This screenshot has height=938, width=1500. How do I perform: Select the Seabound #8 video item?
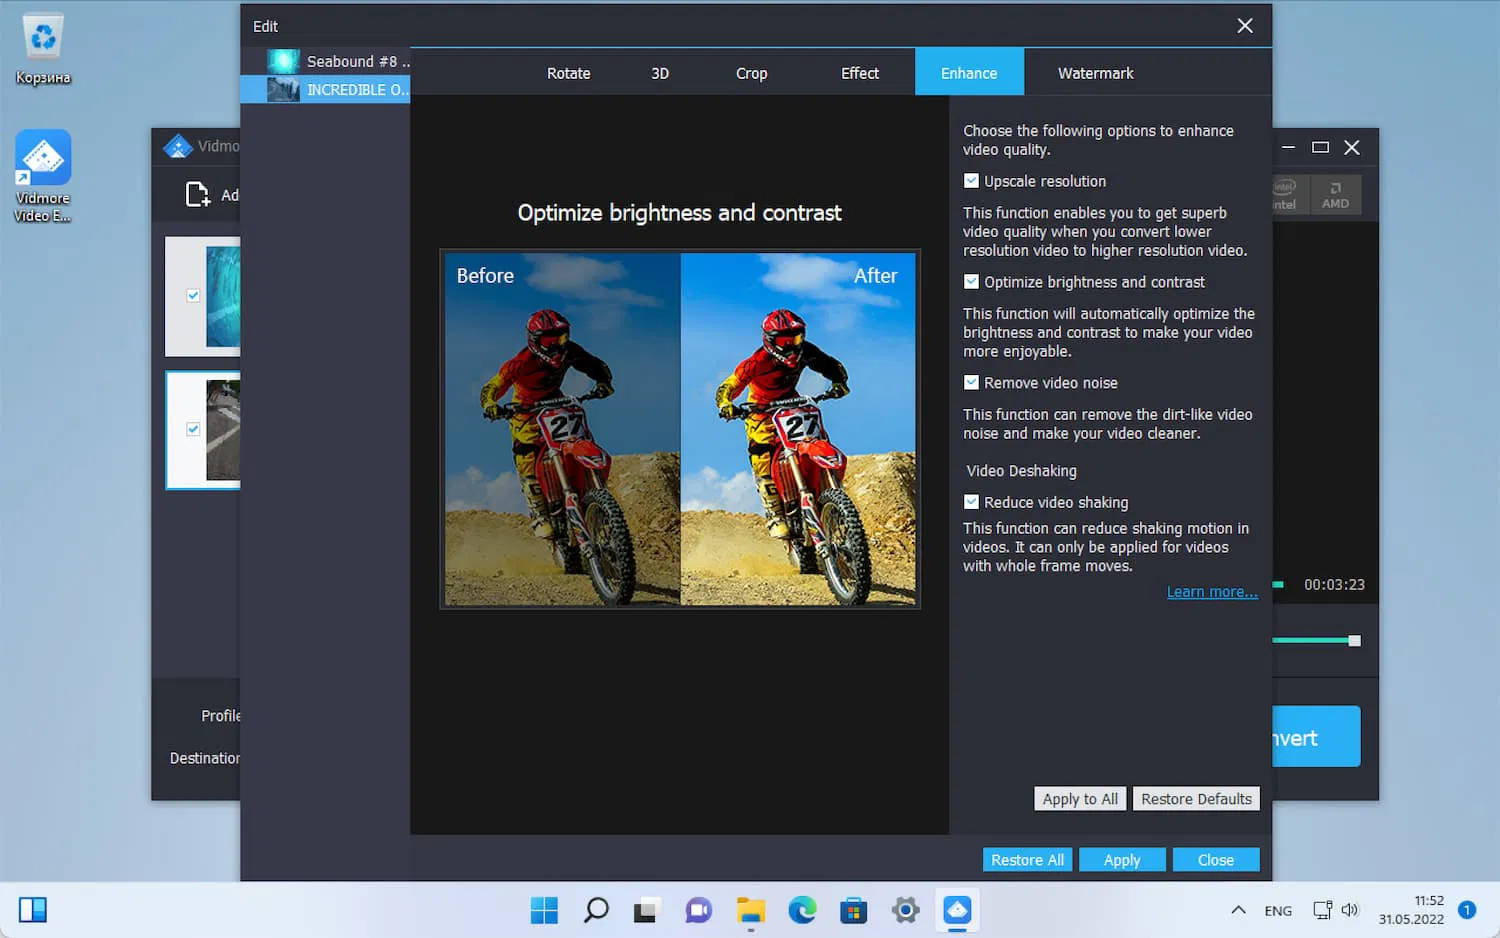pos(326,61)
